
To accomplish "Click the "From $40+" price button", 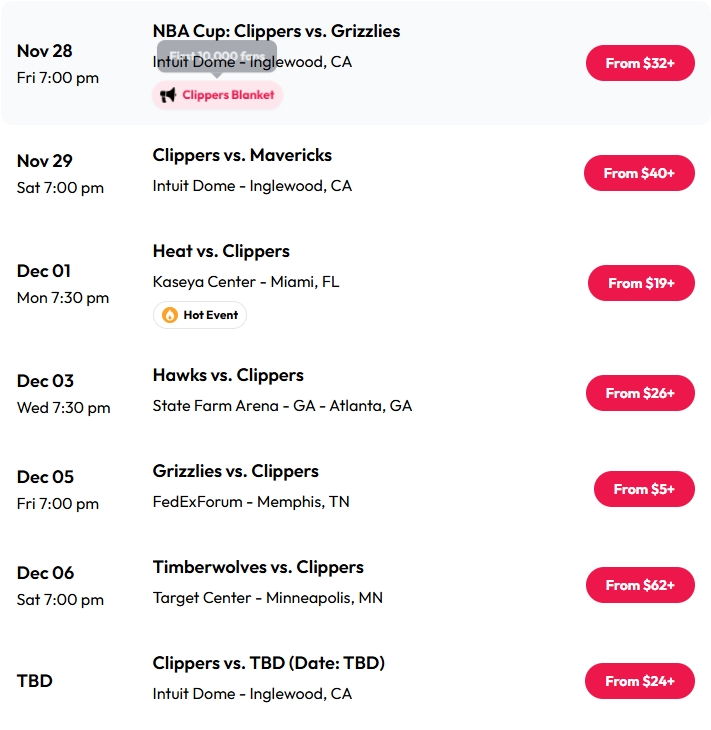I will 639,173.
